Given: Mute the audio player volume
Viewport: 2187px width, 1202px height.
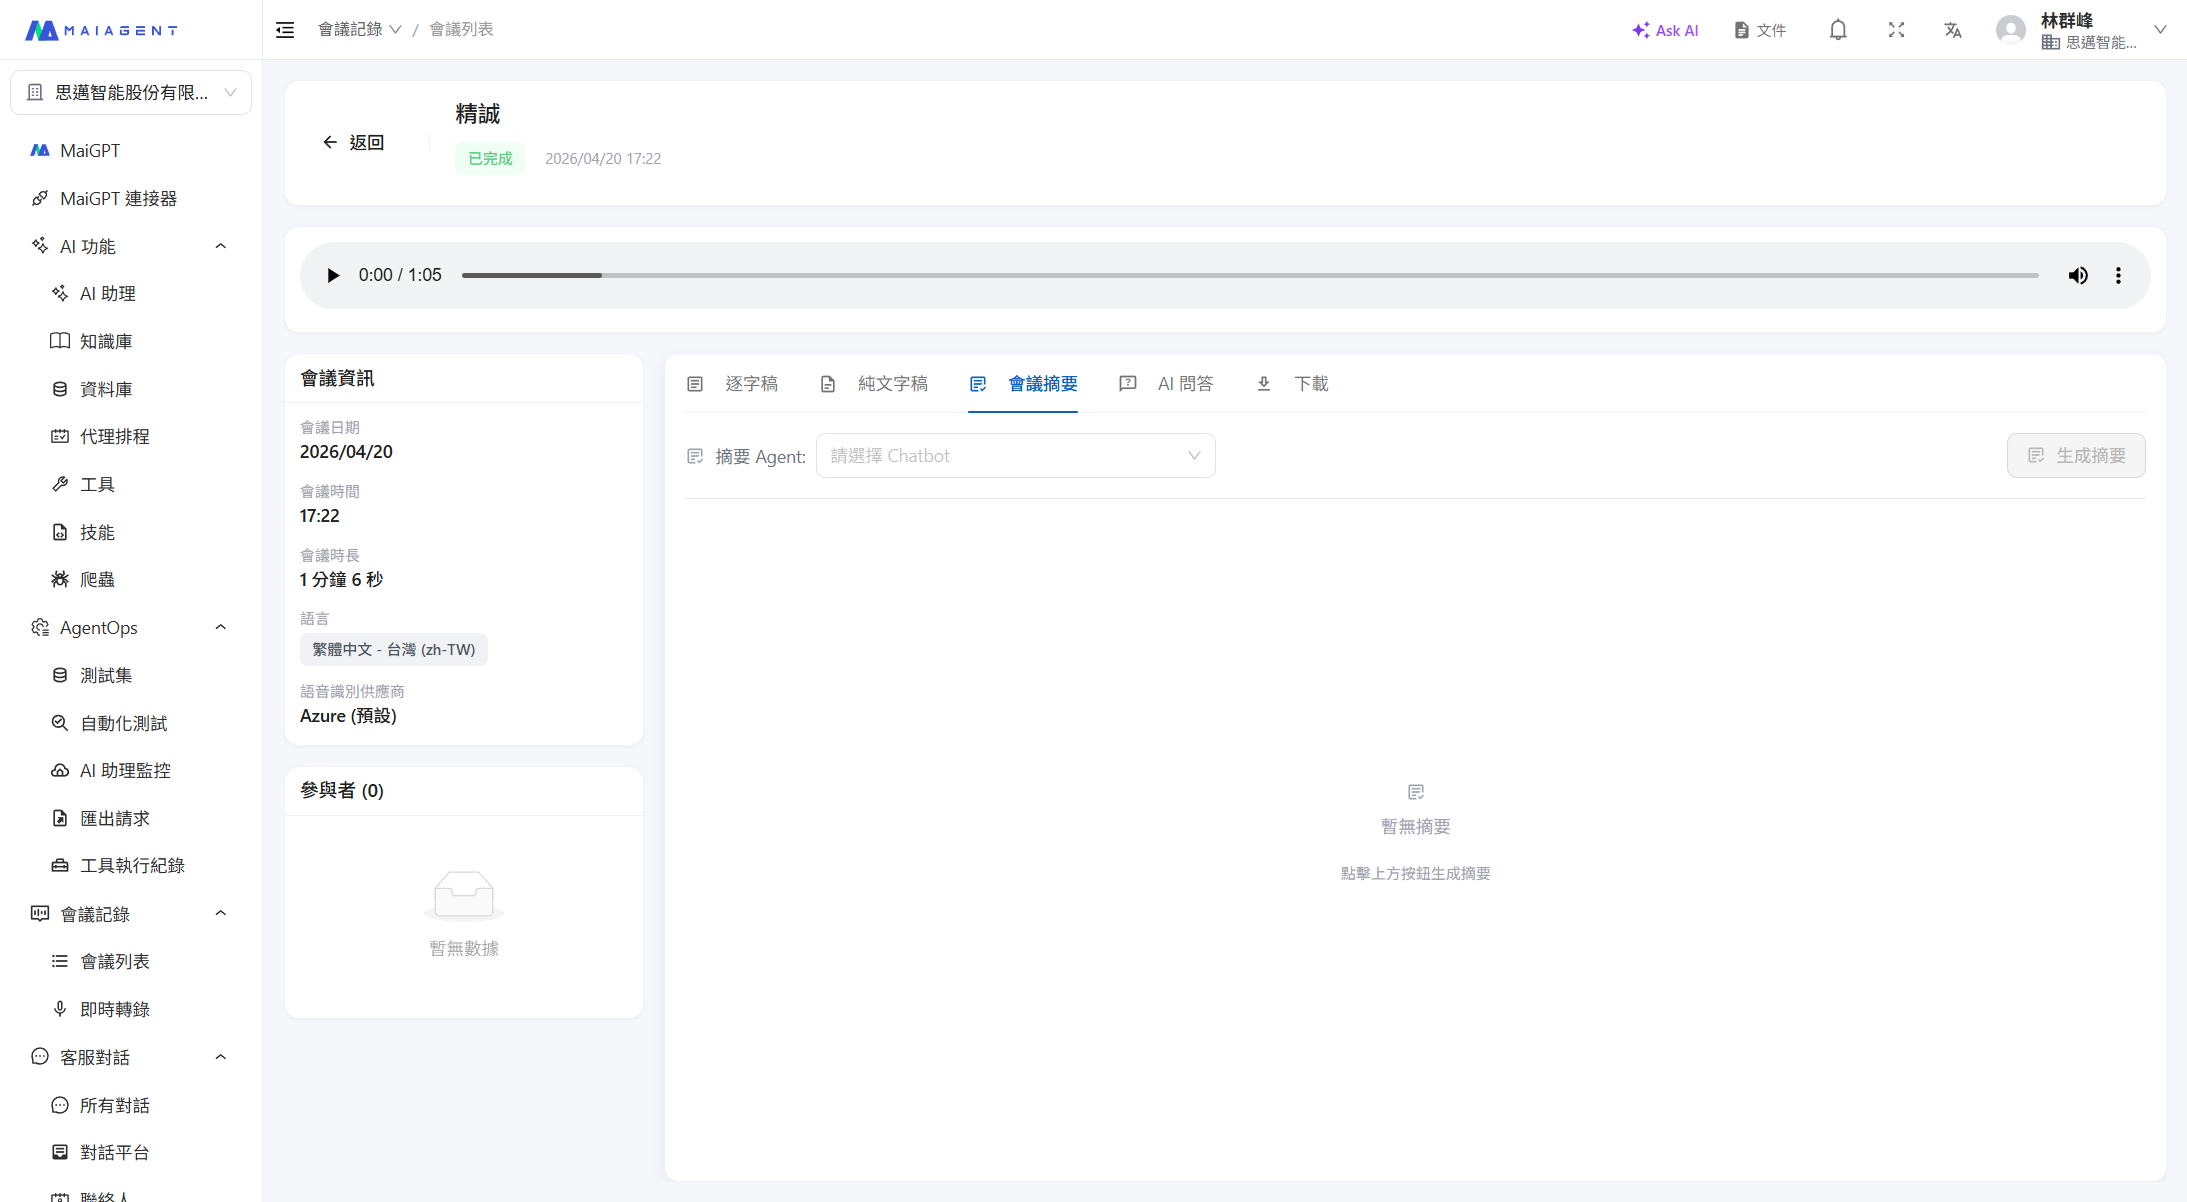Looking at the screenshot, I should click(2078, 275).
